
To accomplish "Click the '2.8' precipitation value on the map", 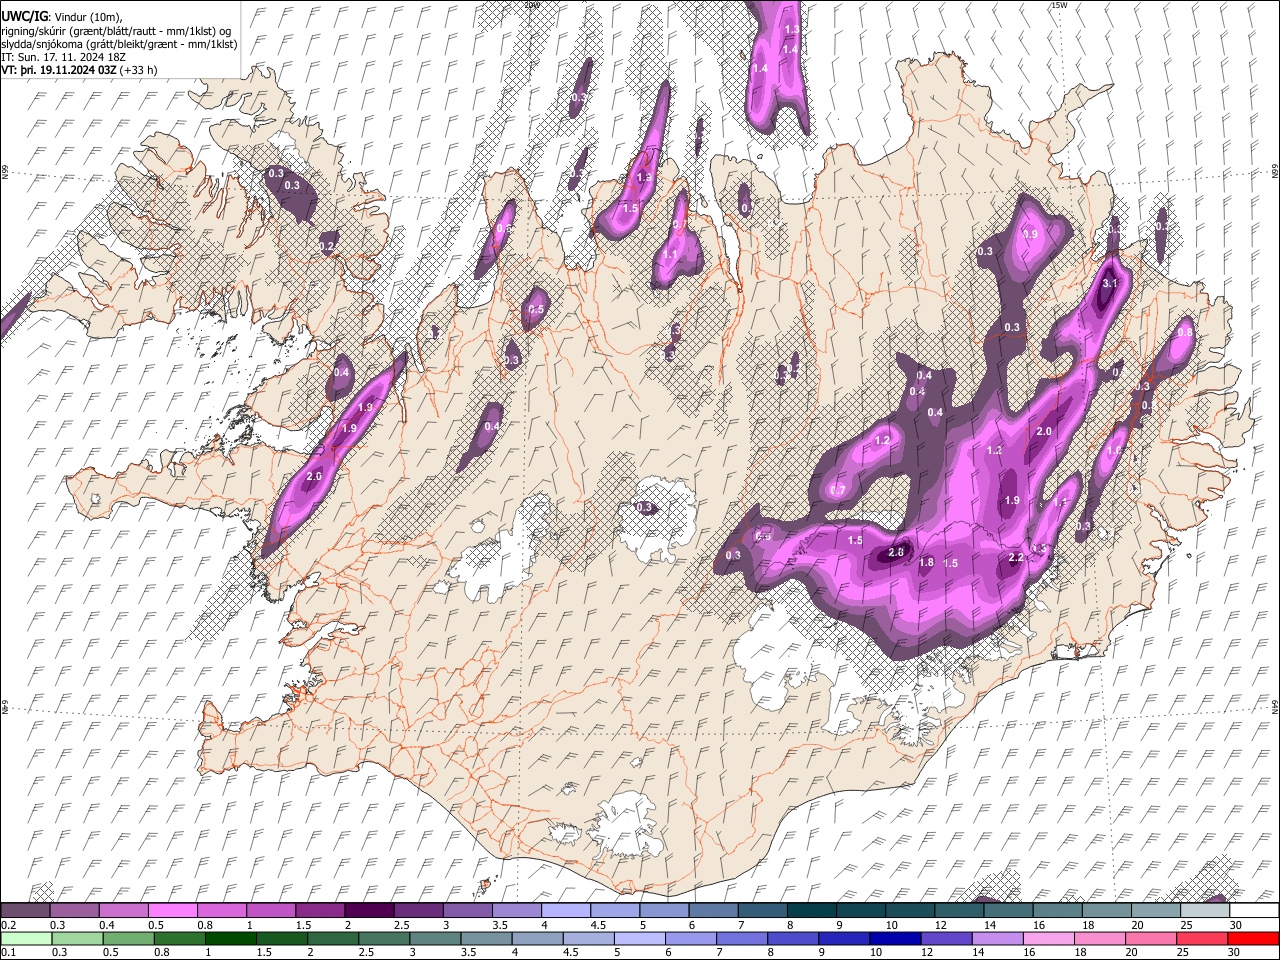I will (x=896, y=552).
